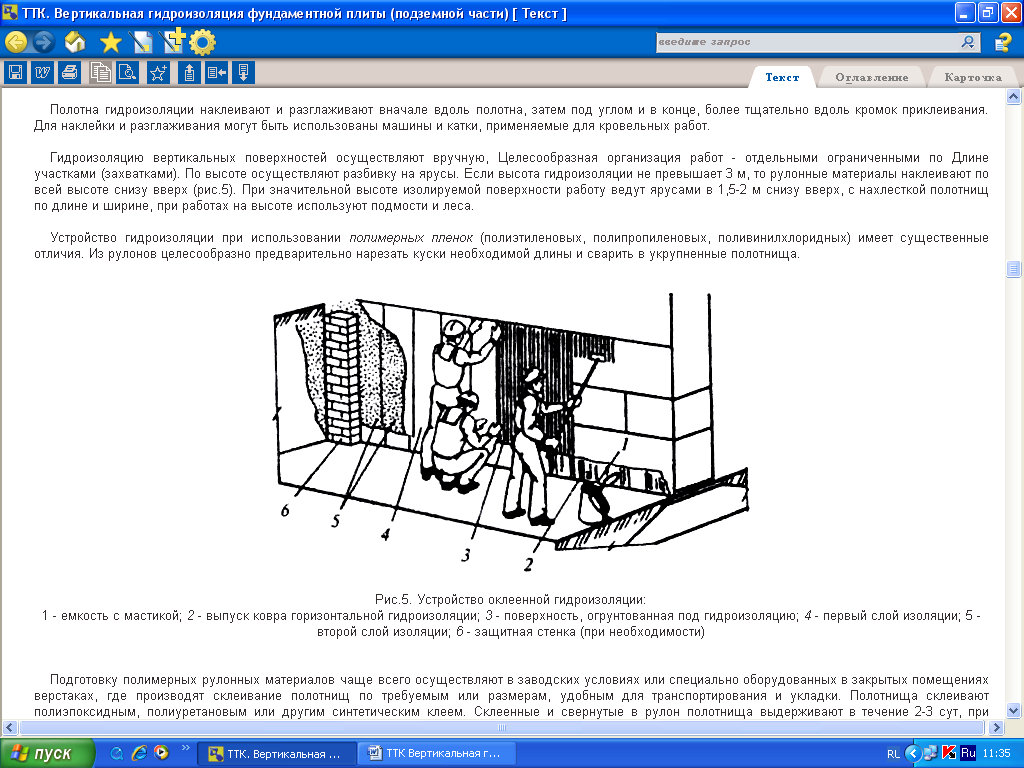Switch to the Карточка tab
Viewport: 1024px width, 768px height.
coord(972,77)
